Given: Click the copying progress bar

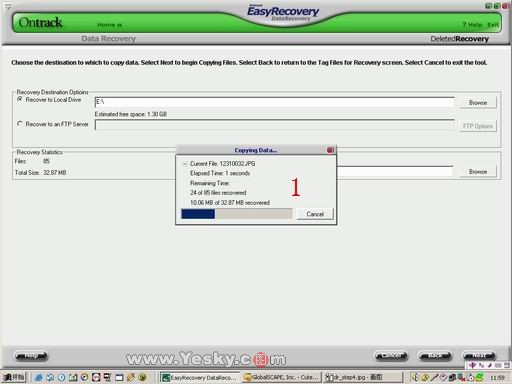Looking at the screenshot, I should (x=237, y=214).
